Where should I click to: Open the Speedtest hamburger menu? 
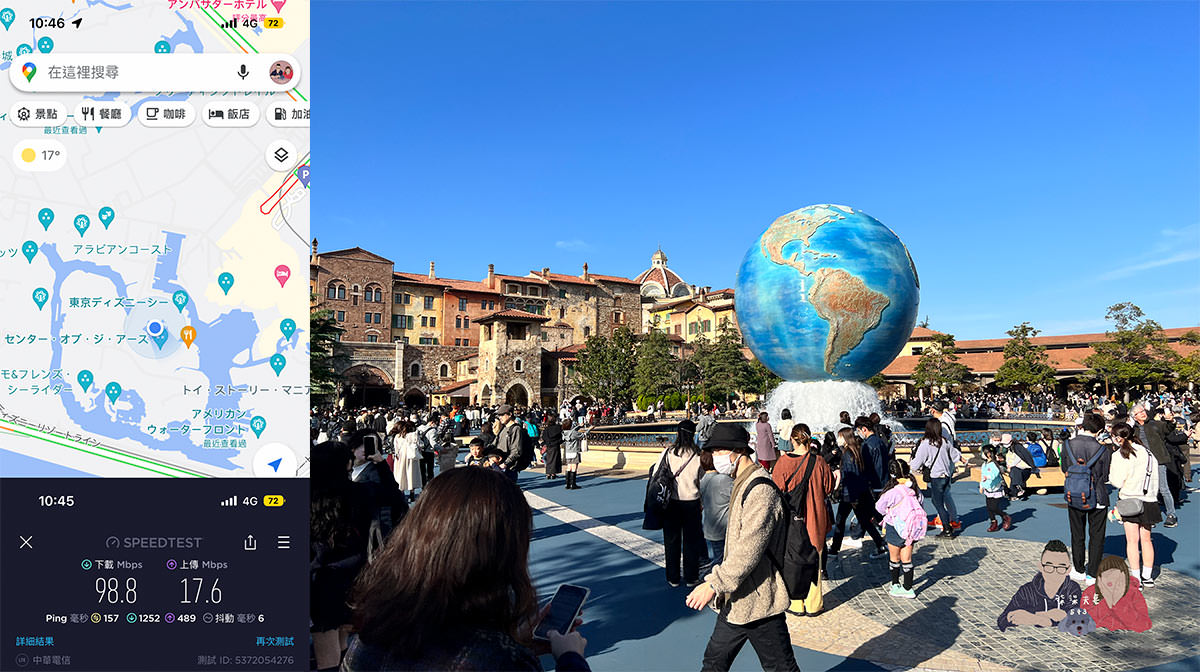click(284, 542)
